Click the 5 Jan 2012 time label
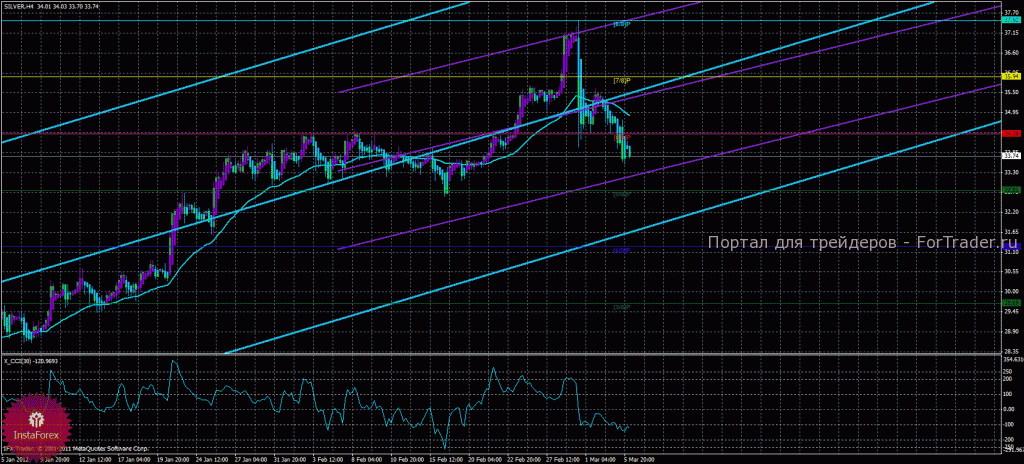 [x=12, y=458]
